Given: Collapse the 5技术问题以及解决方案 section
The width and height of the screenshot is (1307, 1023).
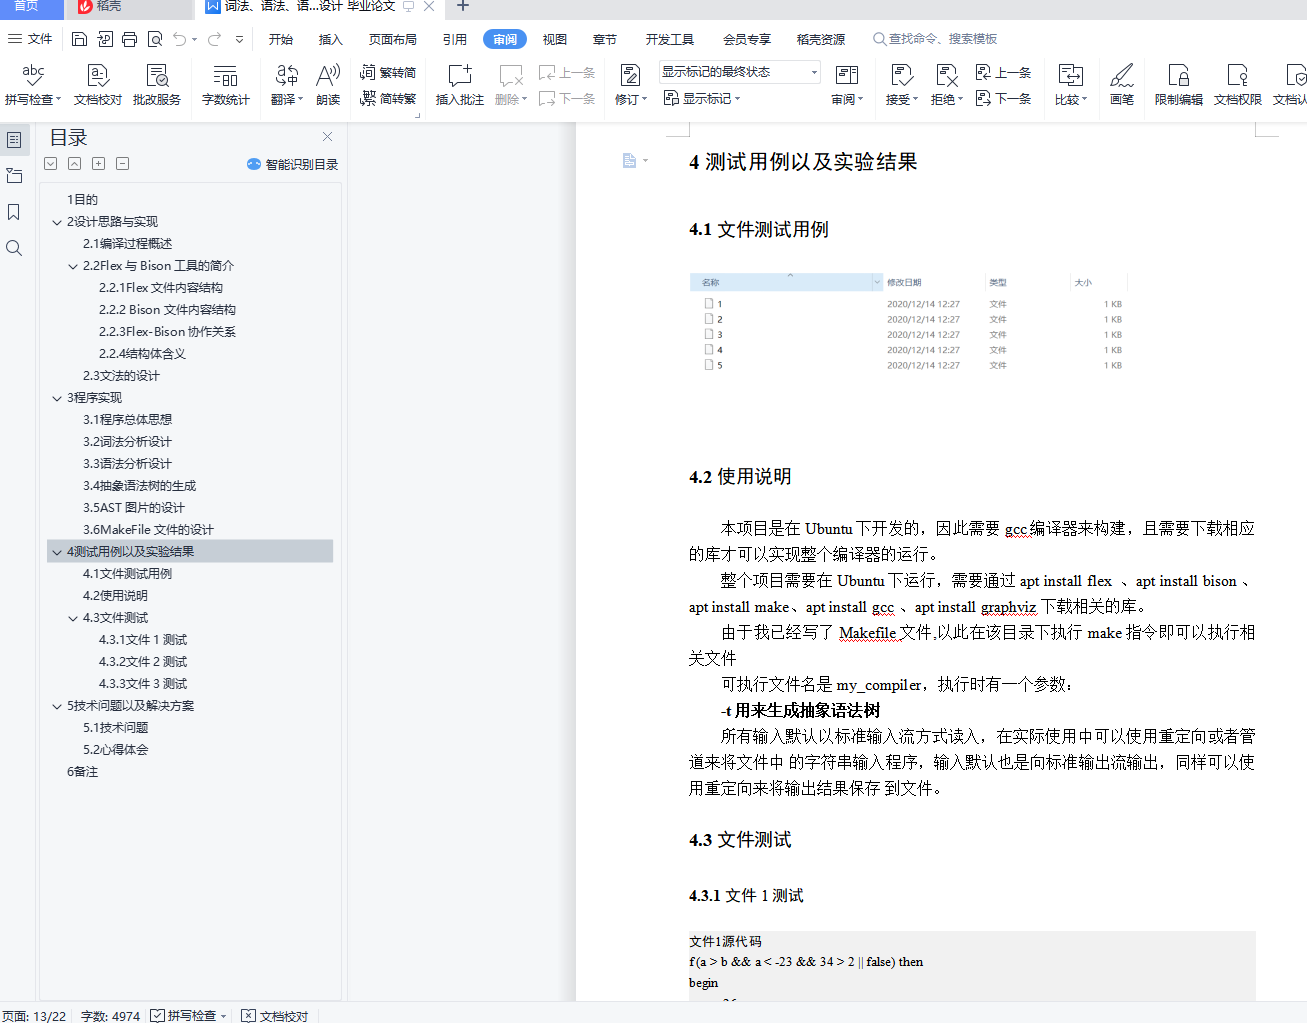Looking at the screenshot, I should [x=57, y=706].
